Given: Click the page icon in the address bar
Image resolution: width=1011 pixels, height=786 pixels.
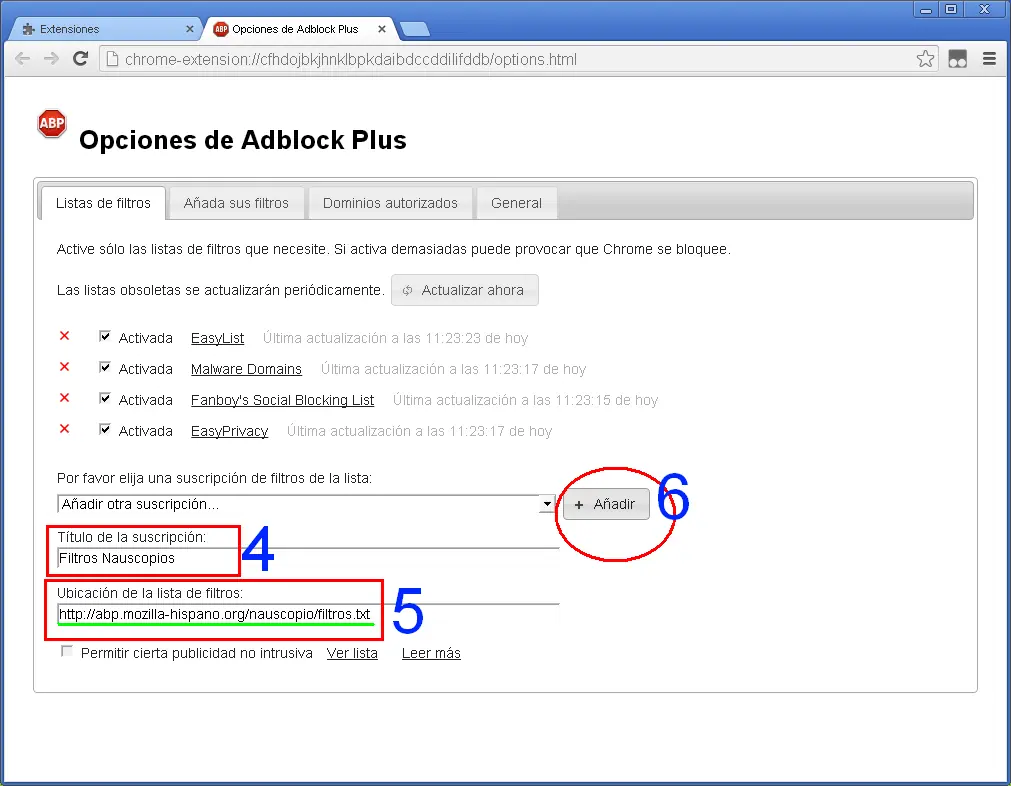Looking at the screenshot, I should 112,59.
